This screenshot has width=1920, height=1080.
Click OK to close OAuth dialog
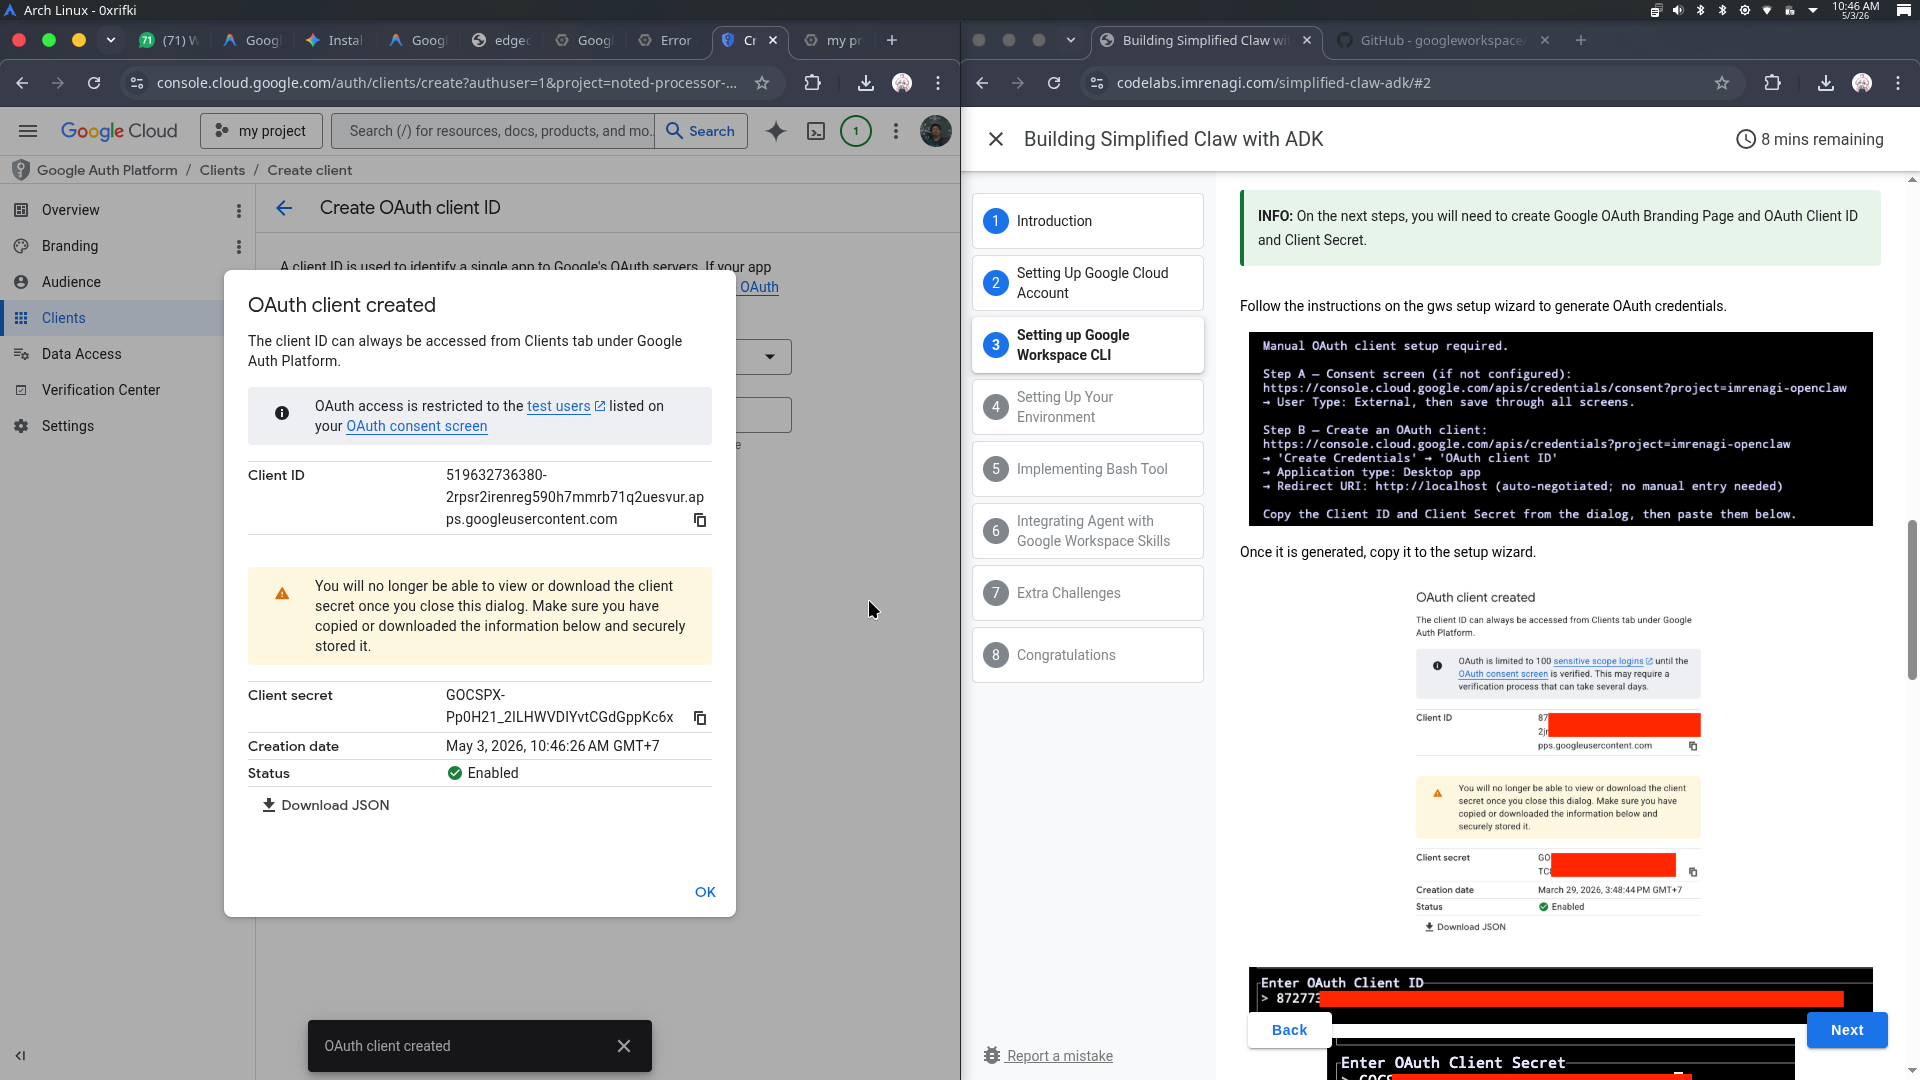[705, 892]
